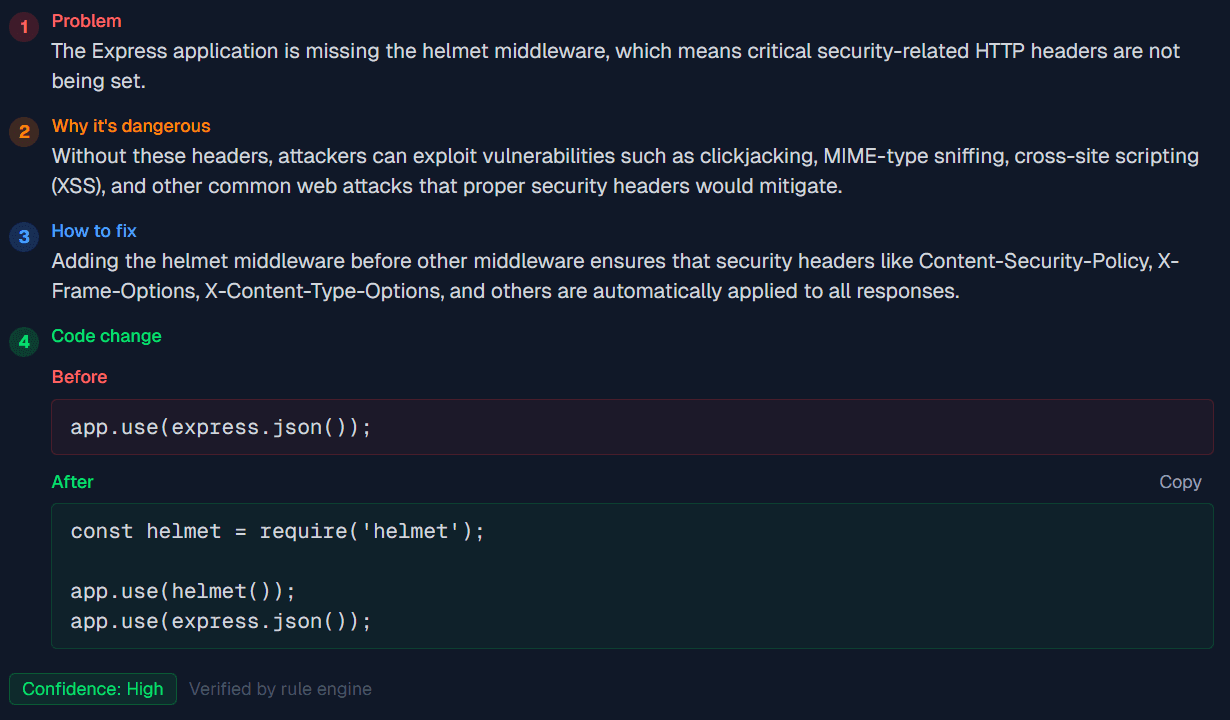Copy the After code snippet
Image resolution: width=1230 pixels, height=720 pixels.
pos(1179,482)
